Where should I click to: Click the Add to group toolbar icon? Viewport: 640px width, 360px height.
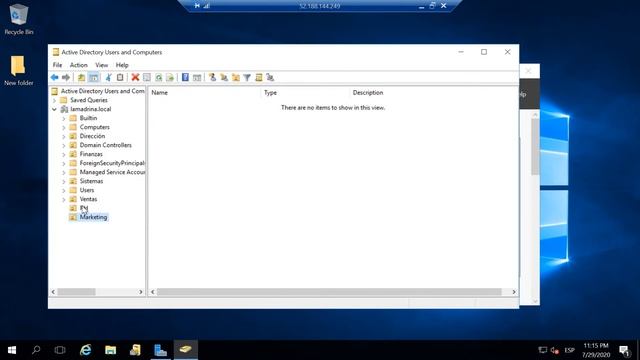[x=270, y=77]
